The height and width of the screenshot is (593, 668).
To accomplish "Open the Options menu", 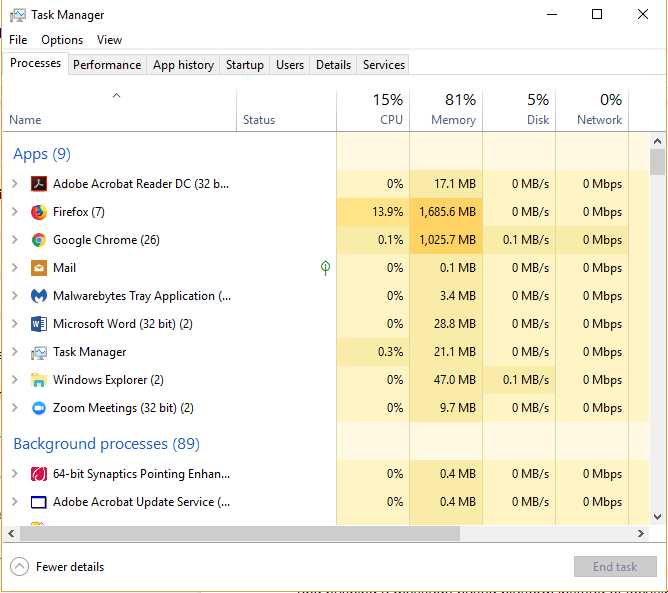I will tap(62, 40).
